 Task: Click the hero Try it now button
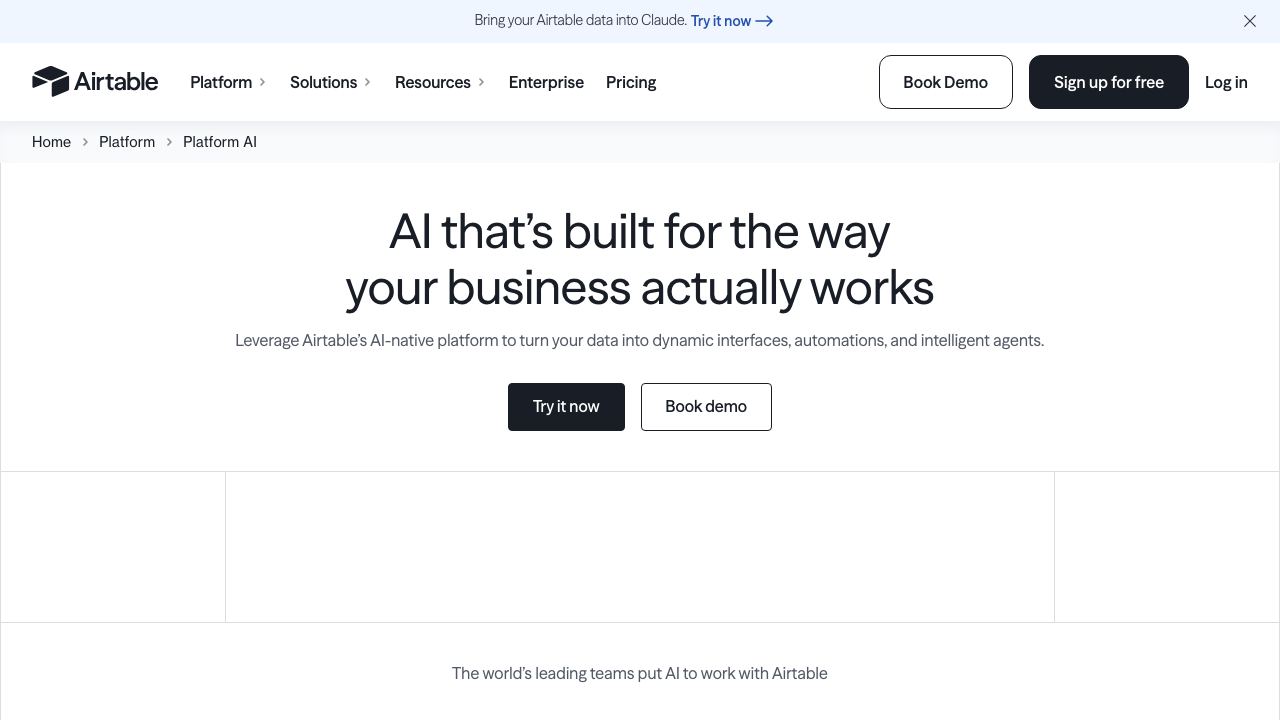click(566, 407)
